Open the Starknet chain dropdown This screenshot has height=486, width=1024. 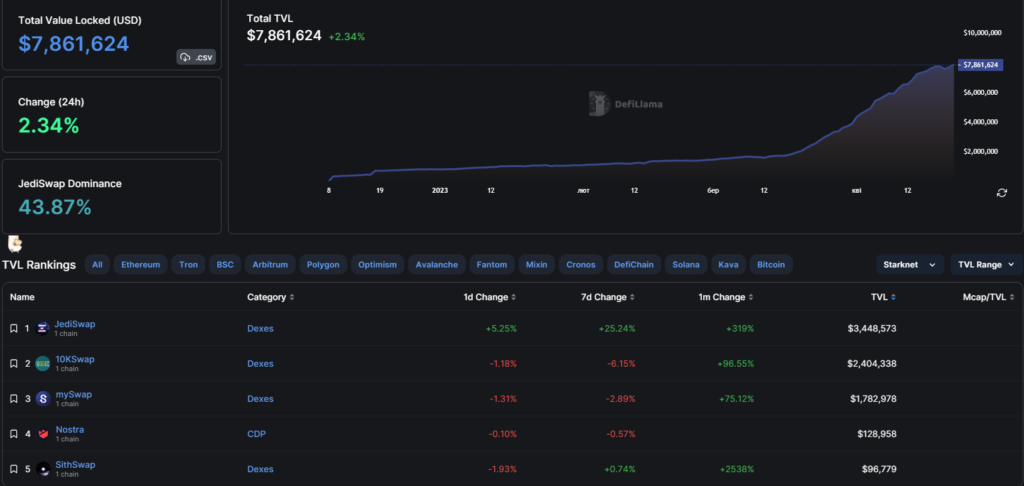(910, 265)
